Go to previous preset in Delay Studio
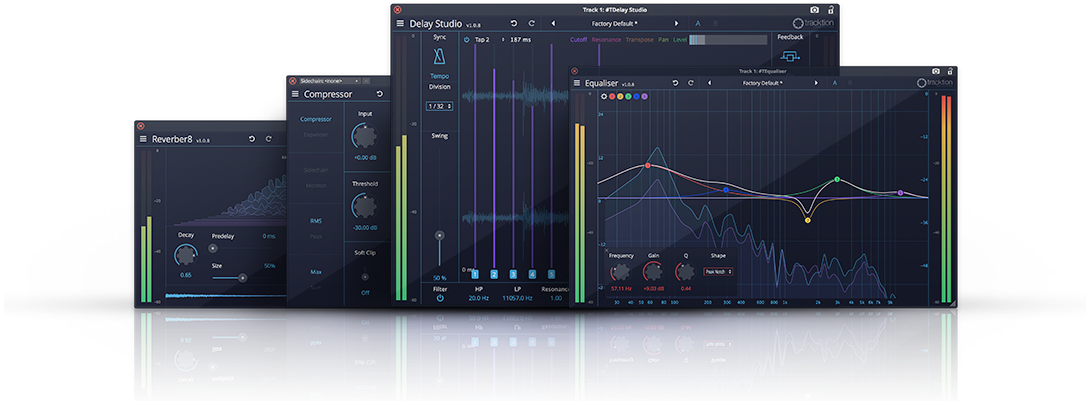The image size is (1092, 403). [x=553, y=23]
